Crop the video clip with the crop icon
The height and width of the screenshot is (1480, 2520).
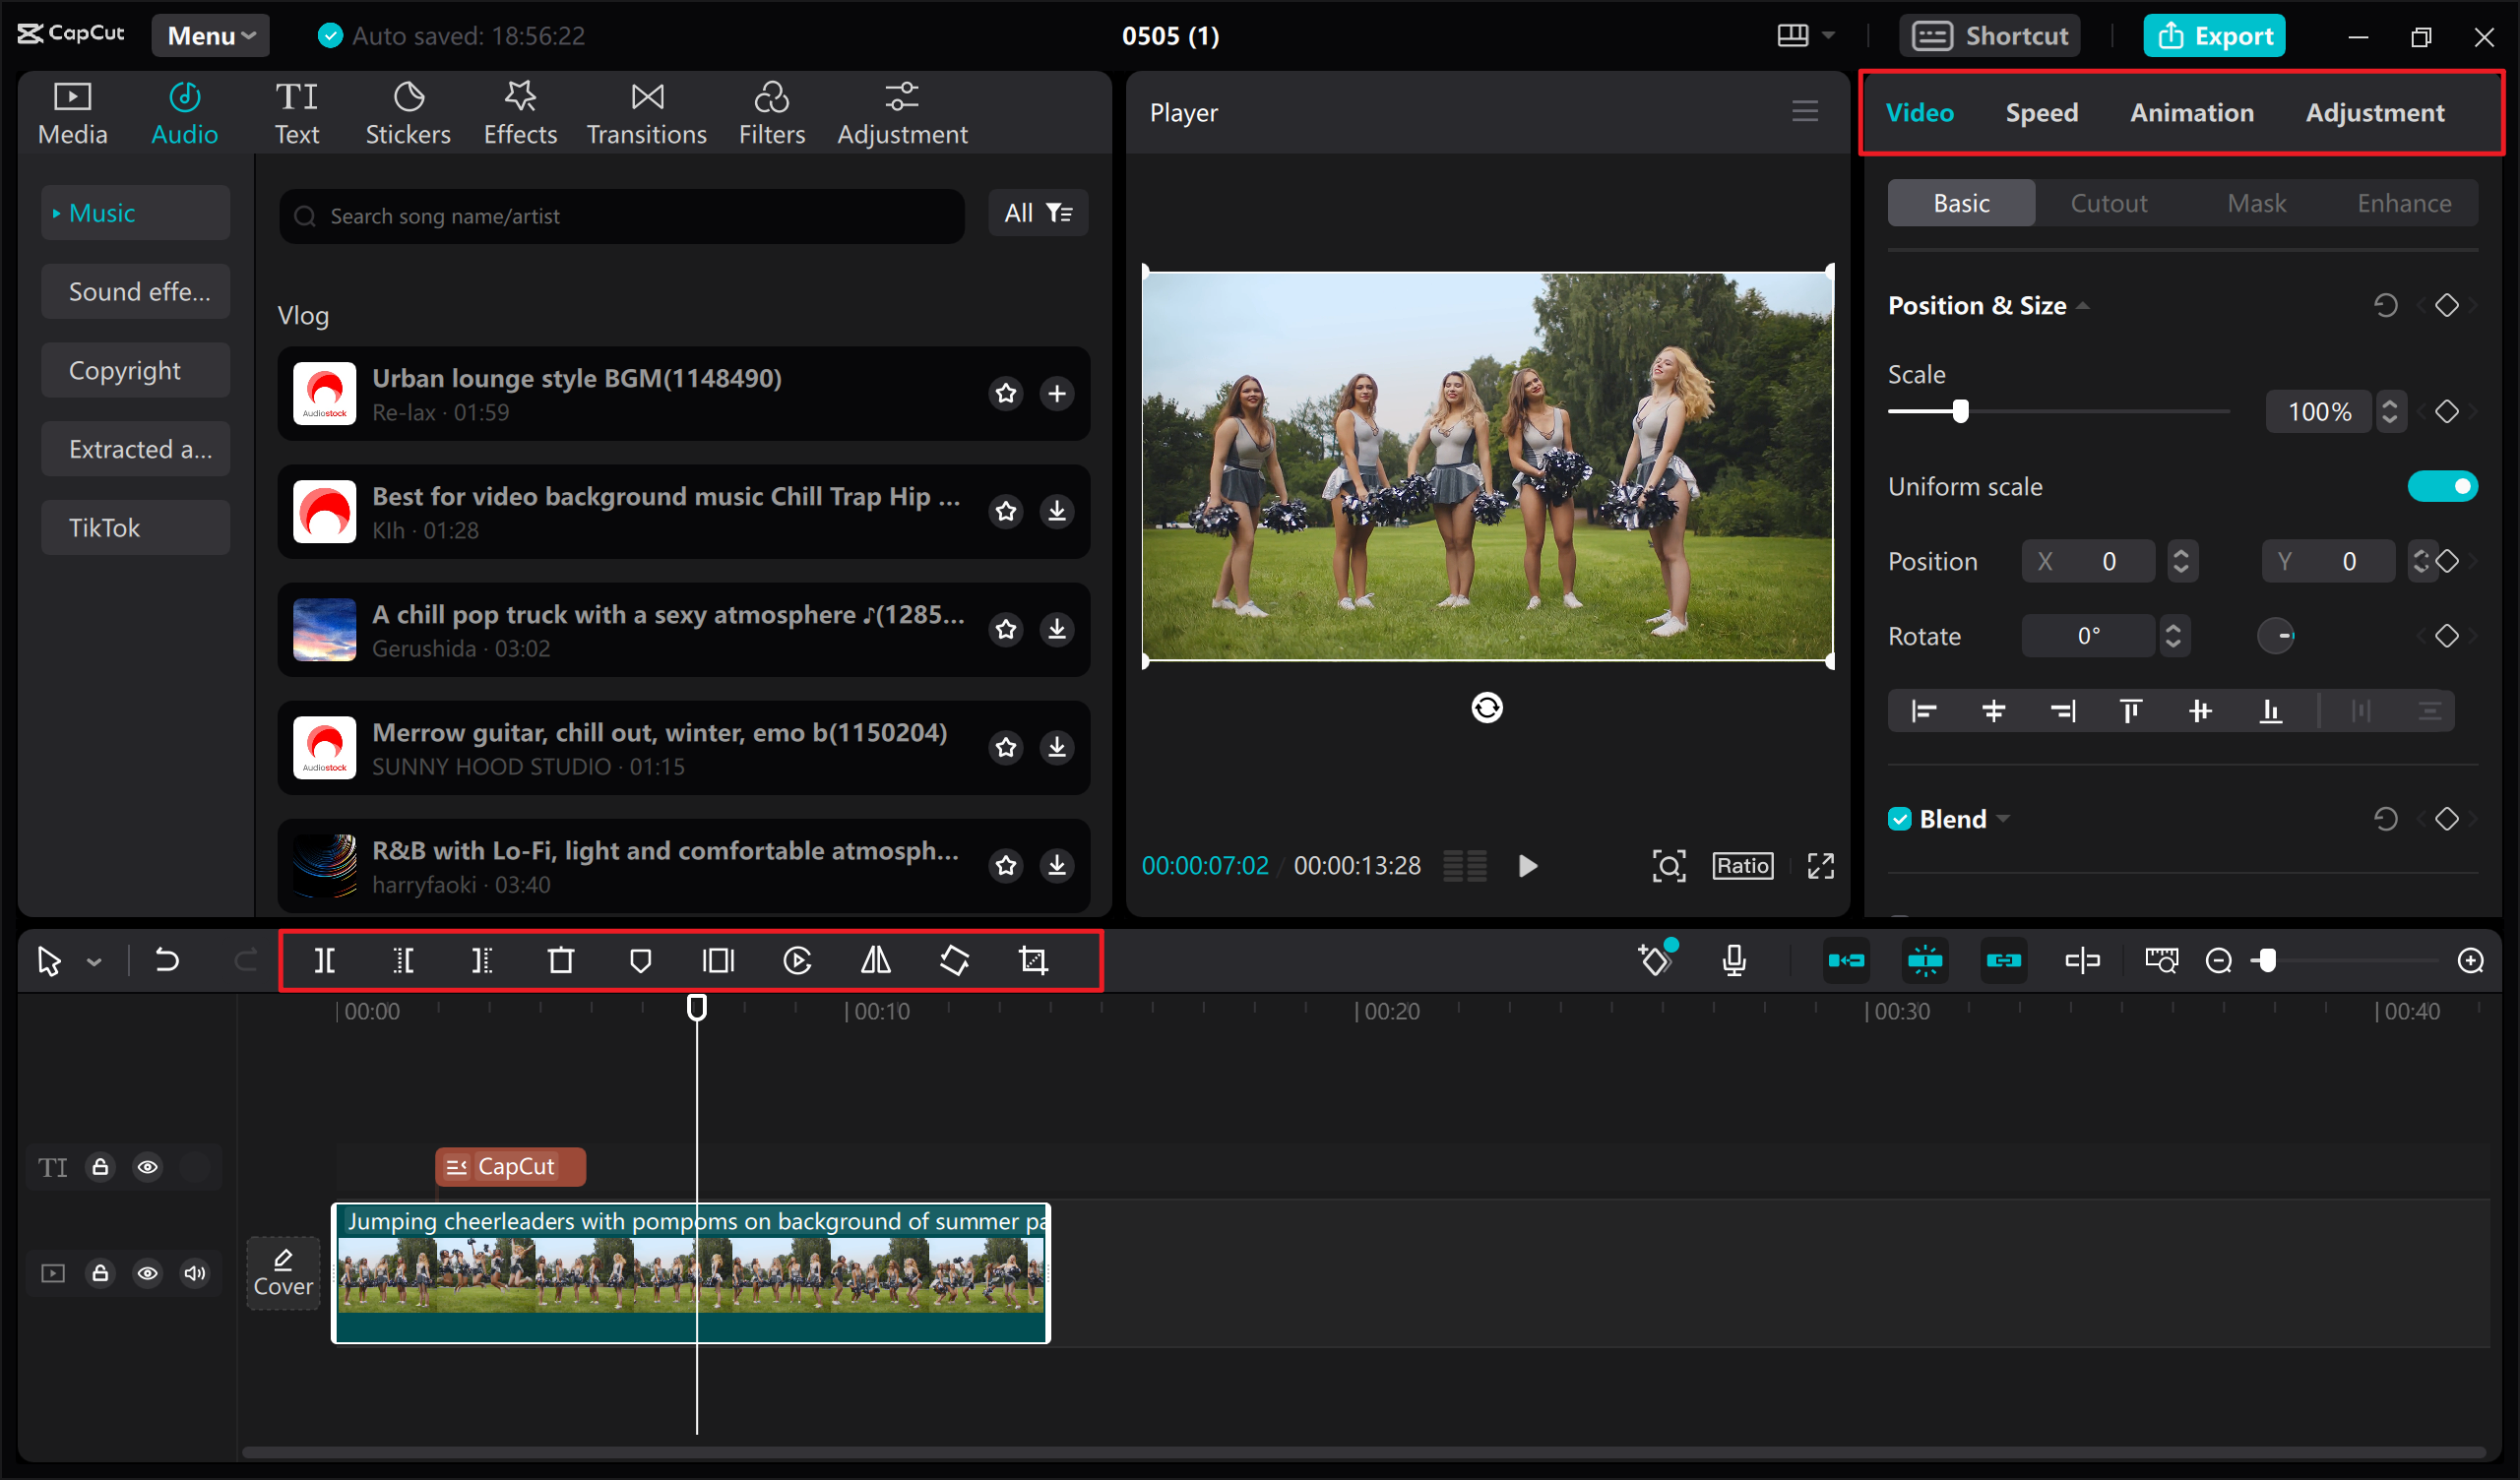pyautogui.click(x=1032, y=960)
